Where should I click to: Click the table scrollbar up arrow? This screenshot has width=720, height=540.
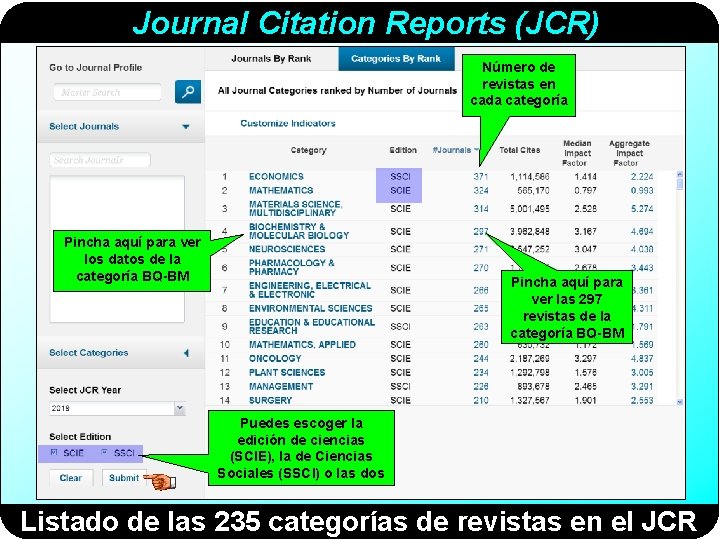tap(680, 174)
